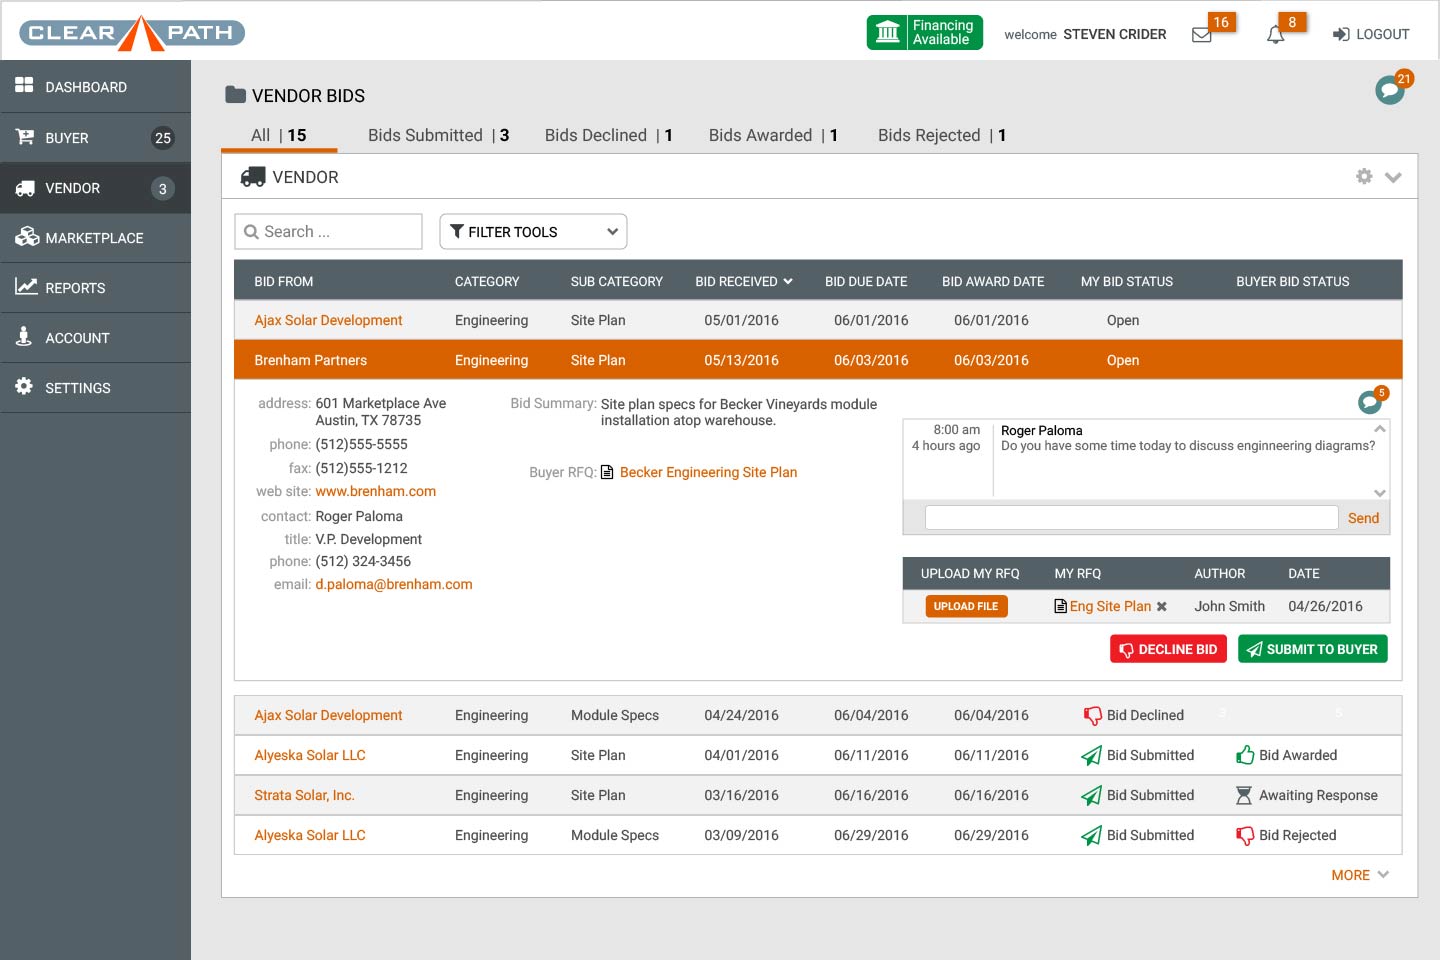Click the Upload File button
Image resolution: width=1440 pixels, height=960 pixels.
[x=966, y=607]
